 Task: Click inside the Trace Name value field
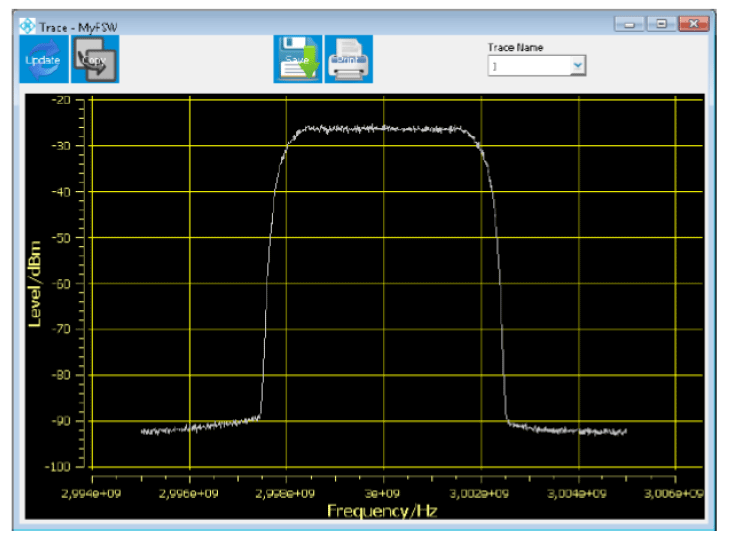(528, 66)
